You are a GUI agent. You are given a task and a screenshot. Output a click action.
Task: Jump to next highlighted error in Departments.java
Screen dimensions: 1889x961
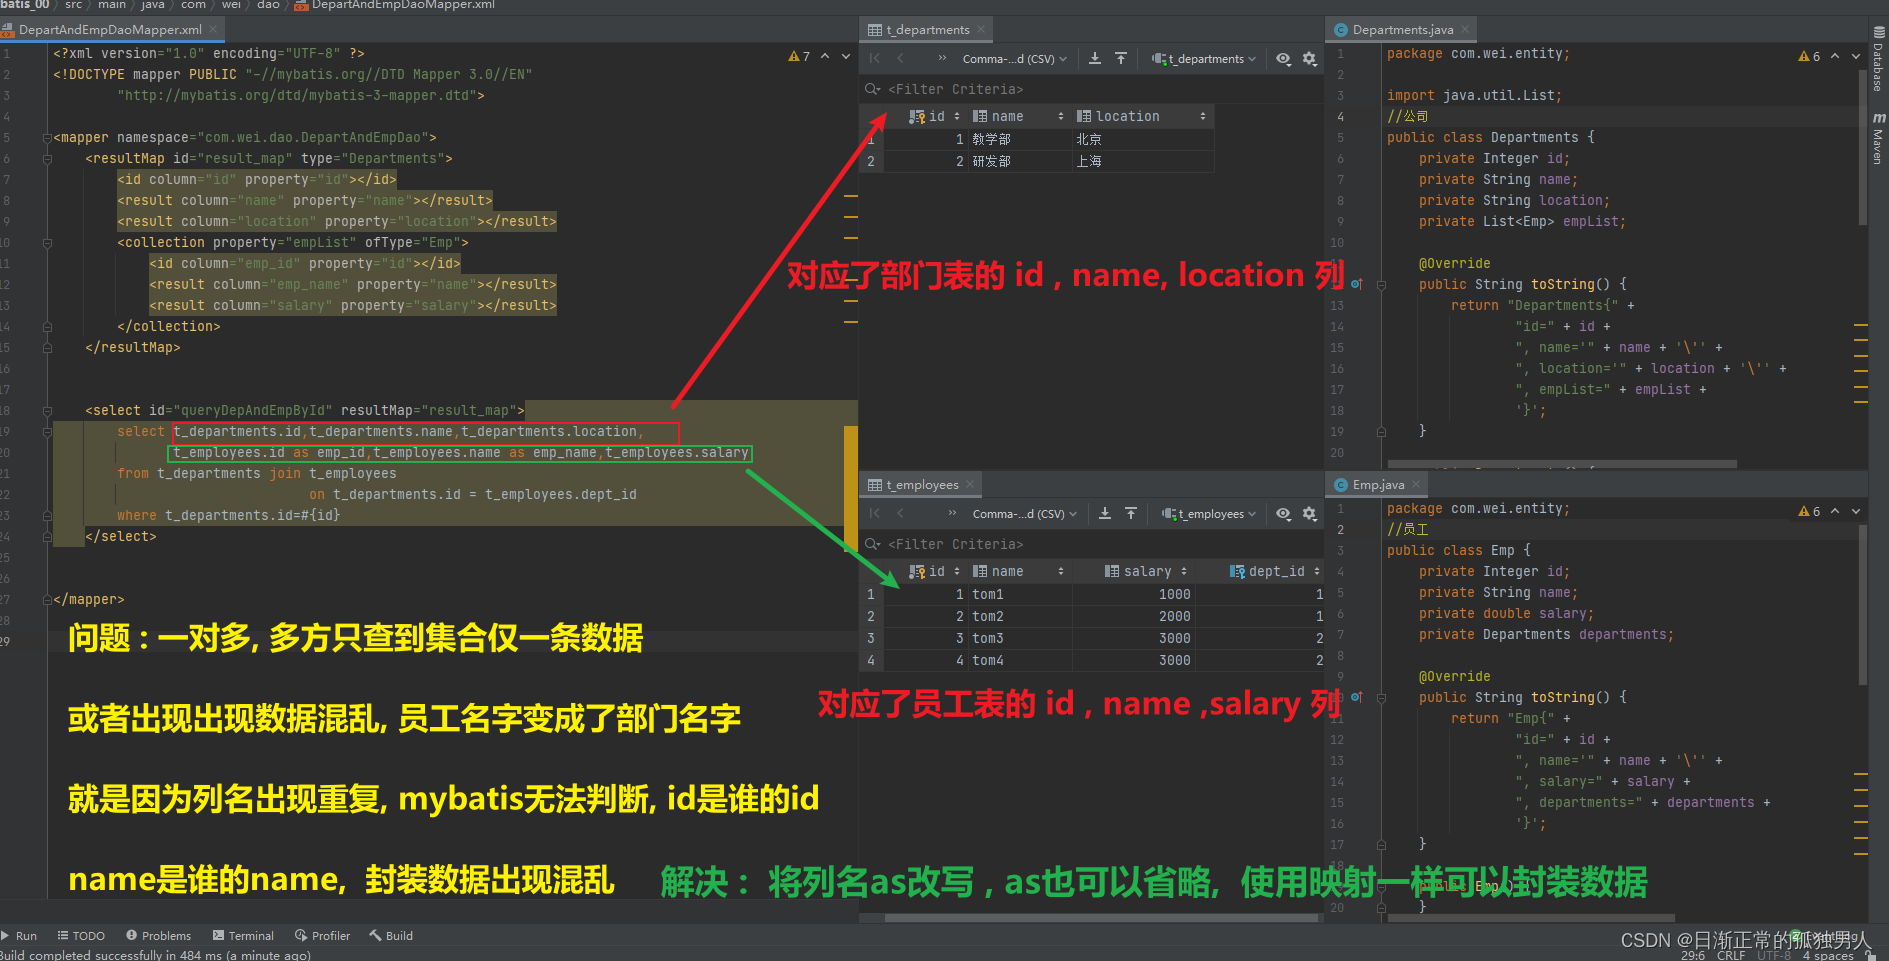tap(1856, 57)
